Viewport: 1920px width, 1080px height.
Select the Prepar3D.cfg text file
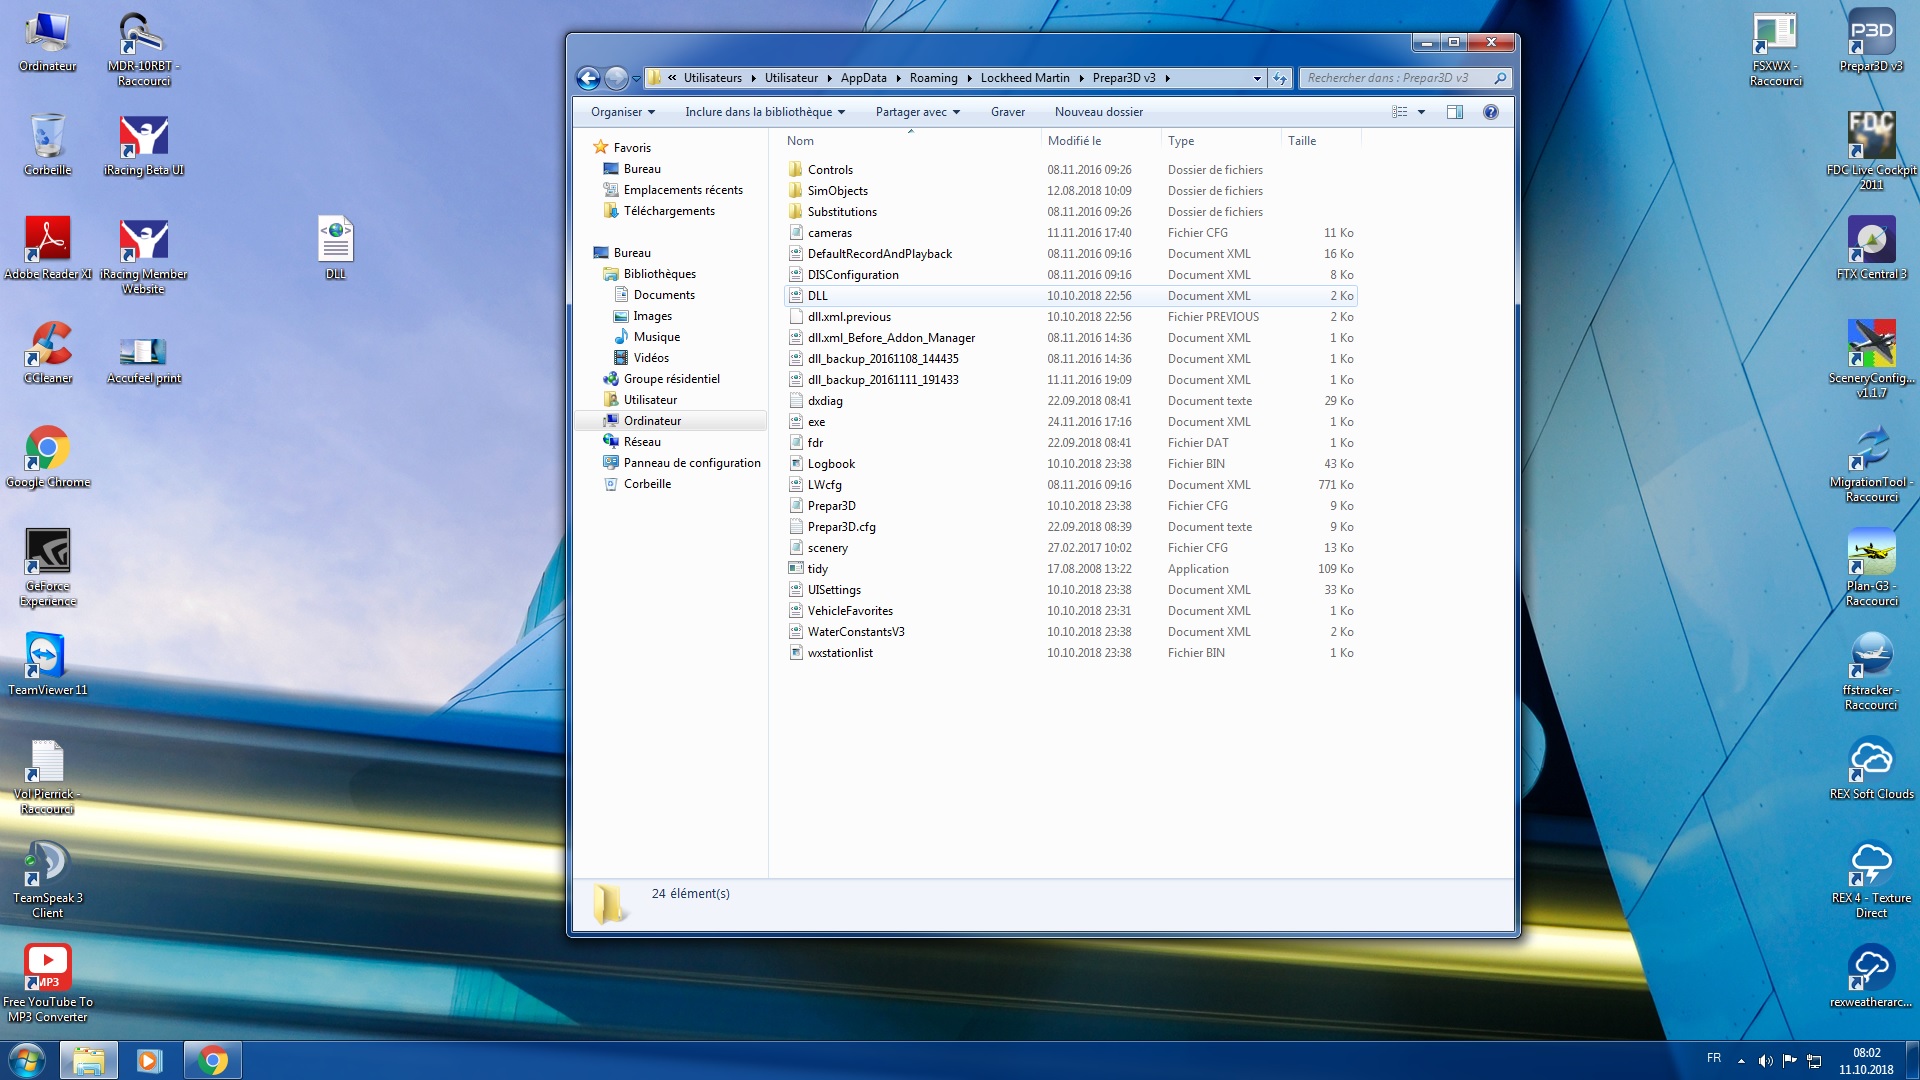(1070, 527)
